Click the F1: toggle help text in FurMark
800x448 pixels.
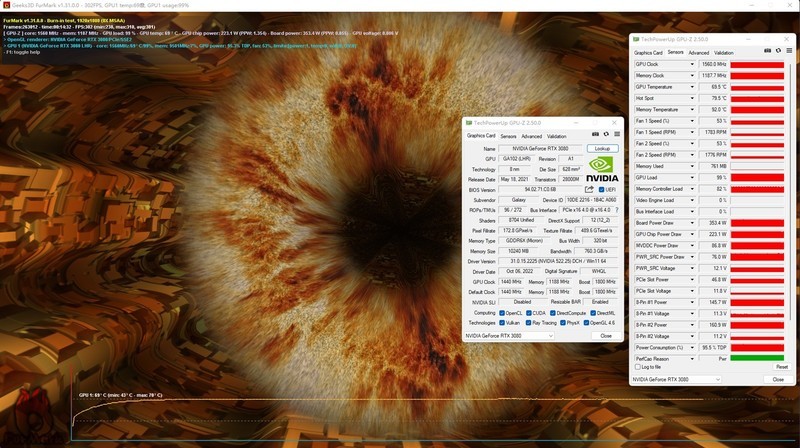[x=21, y=52]
